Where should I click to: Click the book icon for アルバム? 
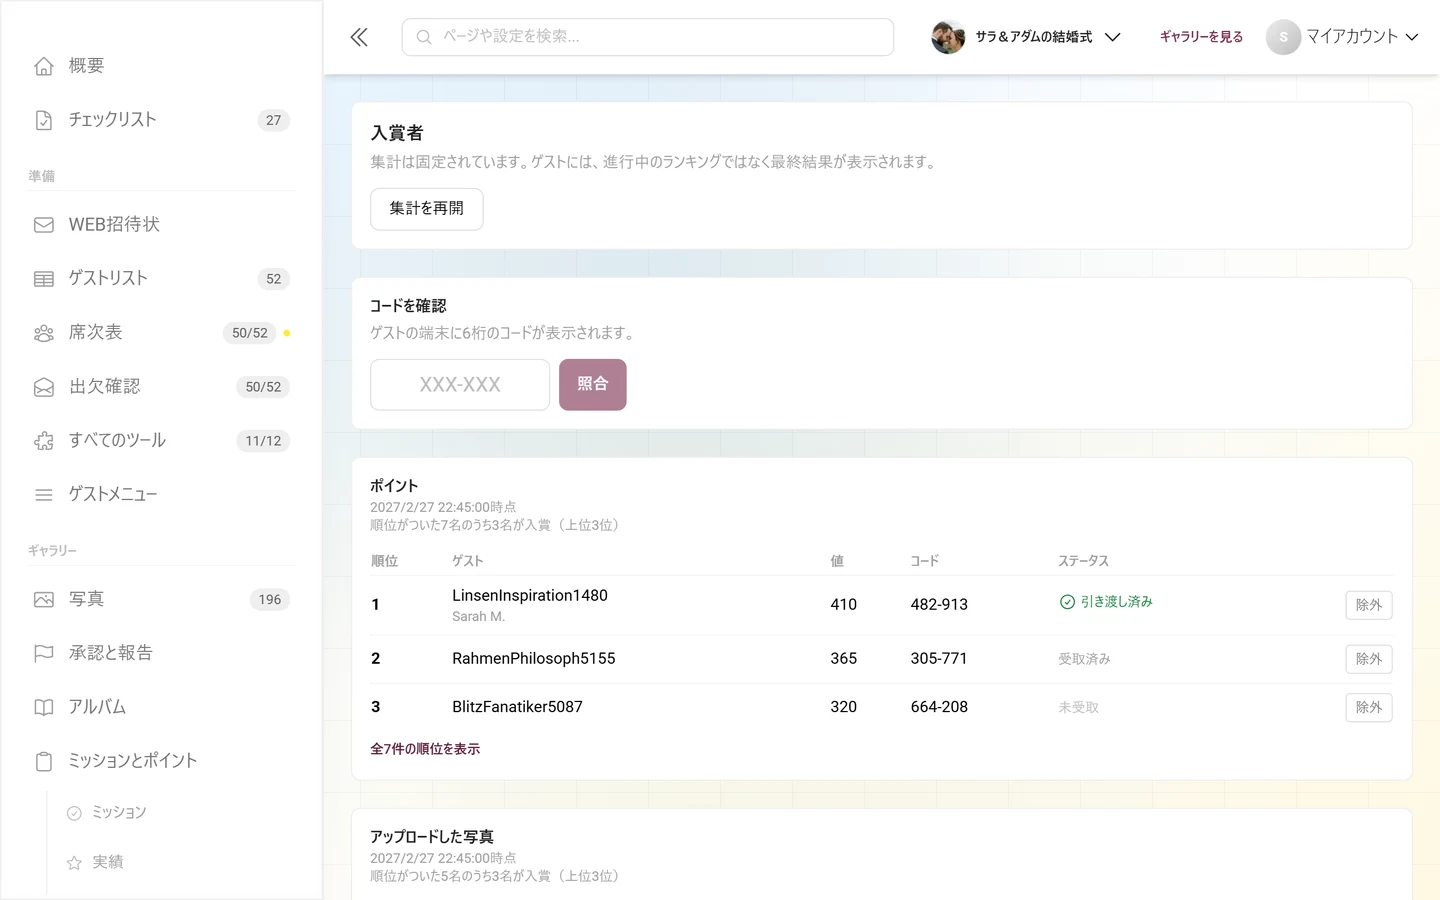pyautogui.click(x=44, y=708)
